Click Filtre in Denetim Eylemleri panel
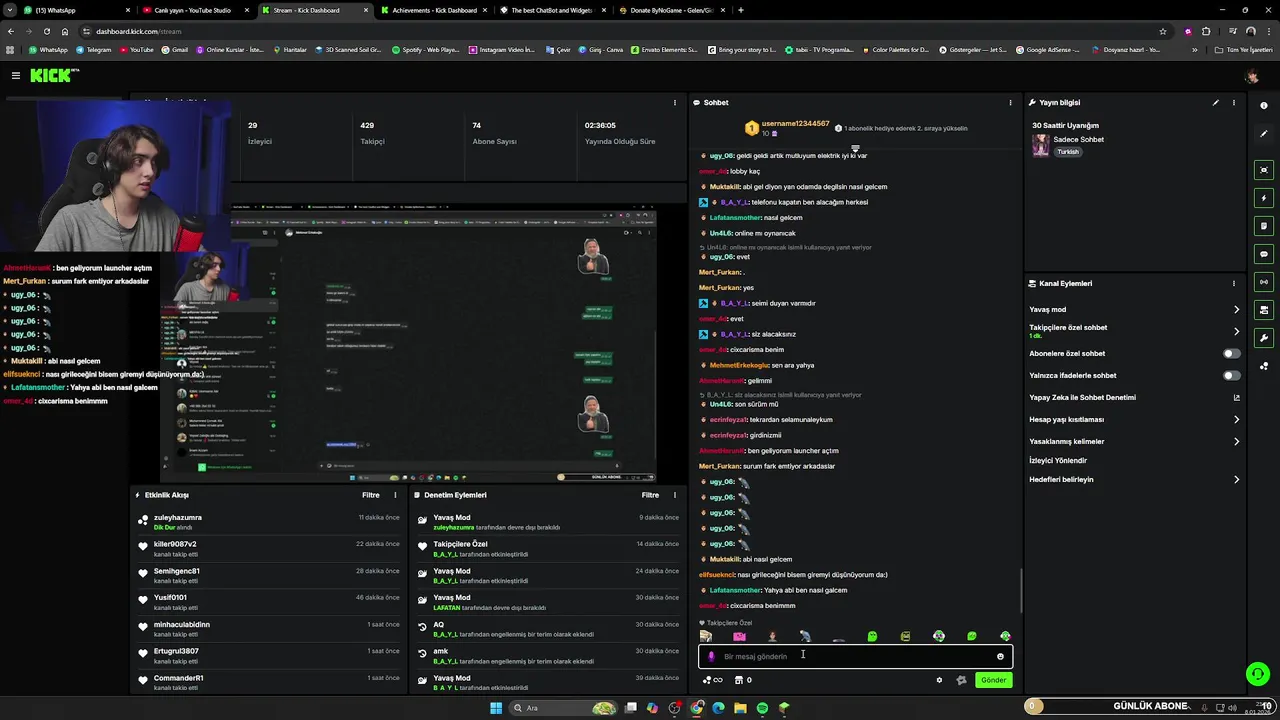The width and height of the screenshot is (1280, 720). pos(650,495)
